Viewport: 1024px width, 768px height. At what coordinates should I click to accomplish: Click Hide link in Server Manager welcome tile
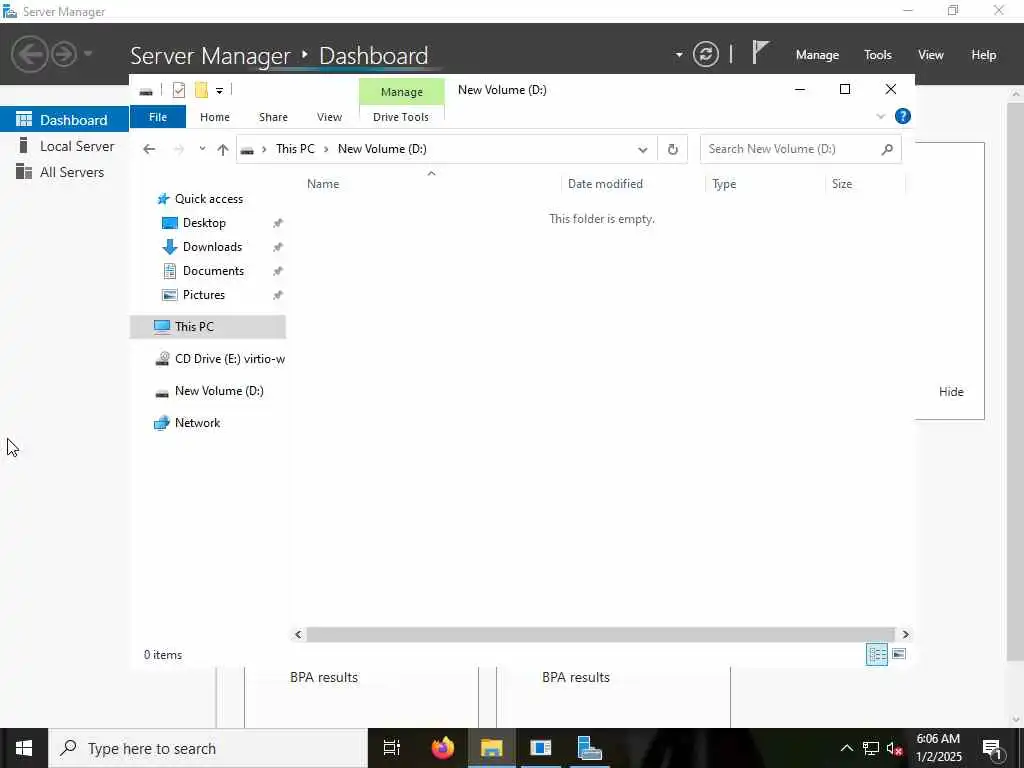click(x=951, y=392)
